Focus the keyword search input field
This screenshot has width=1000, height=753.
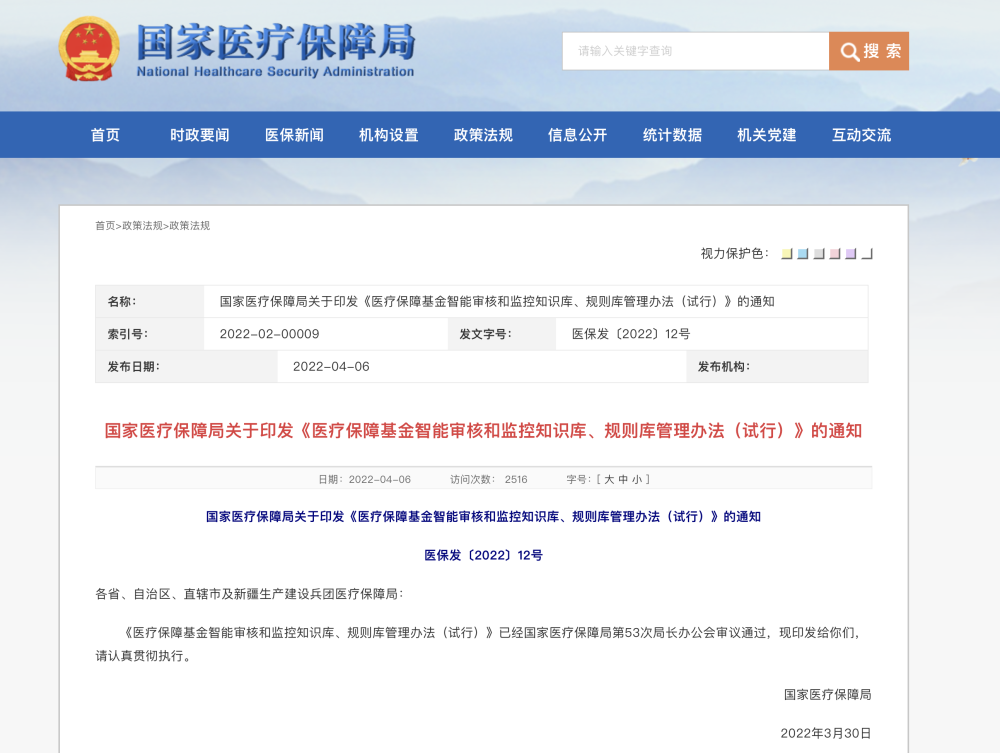tap(695, 51)
